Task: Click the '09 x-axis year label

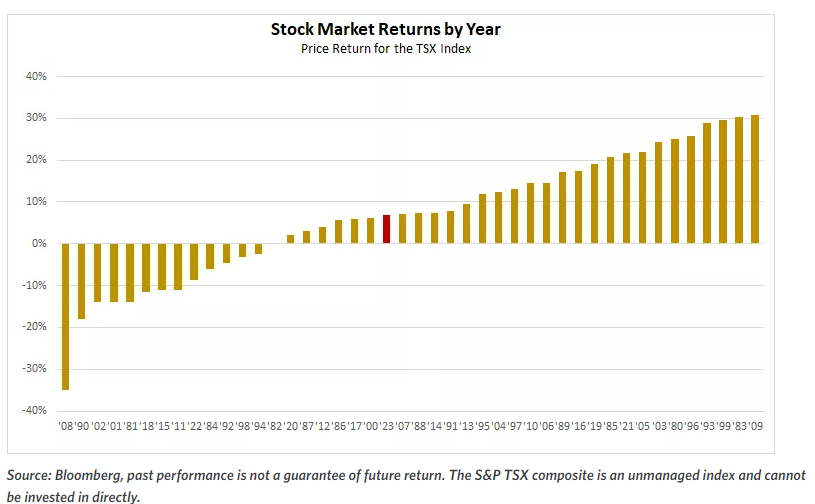Action: tap(755, 427)
